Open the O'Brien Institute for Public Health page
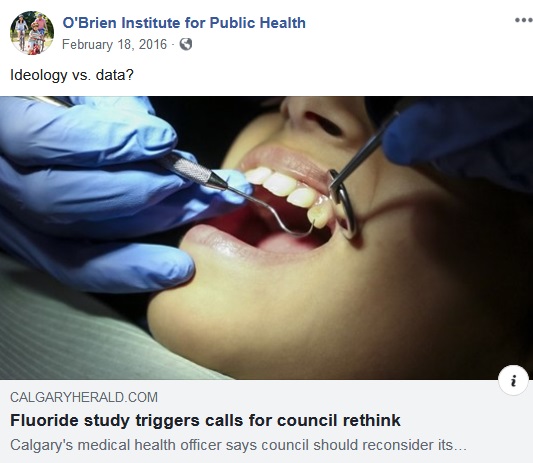The width and height of the screenshot is (533, 463). (184, 23)
